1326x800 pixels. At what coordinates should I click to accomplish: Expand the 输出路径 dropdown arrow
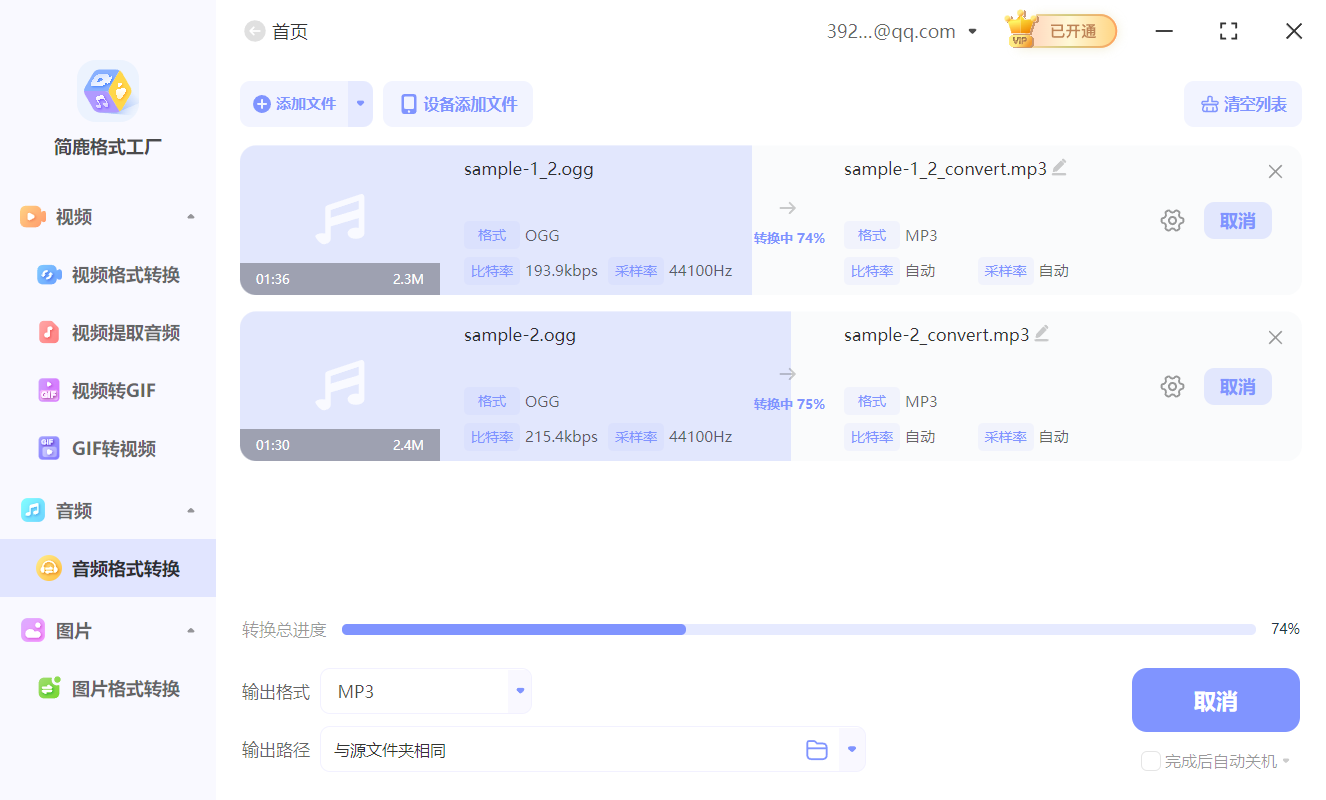[851, 749]
